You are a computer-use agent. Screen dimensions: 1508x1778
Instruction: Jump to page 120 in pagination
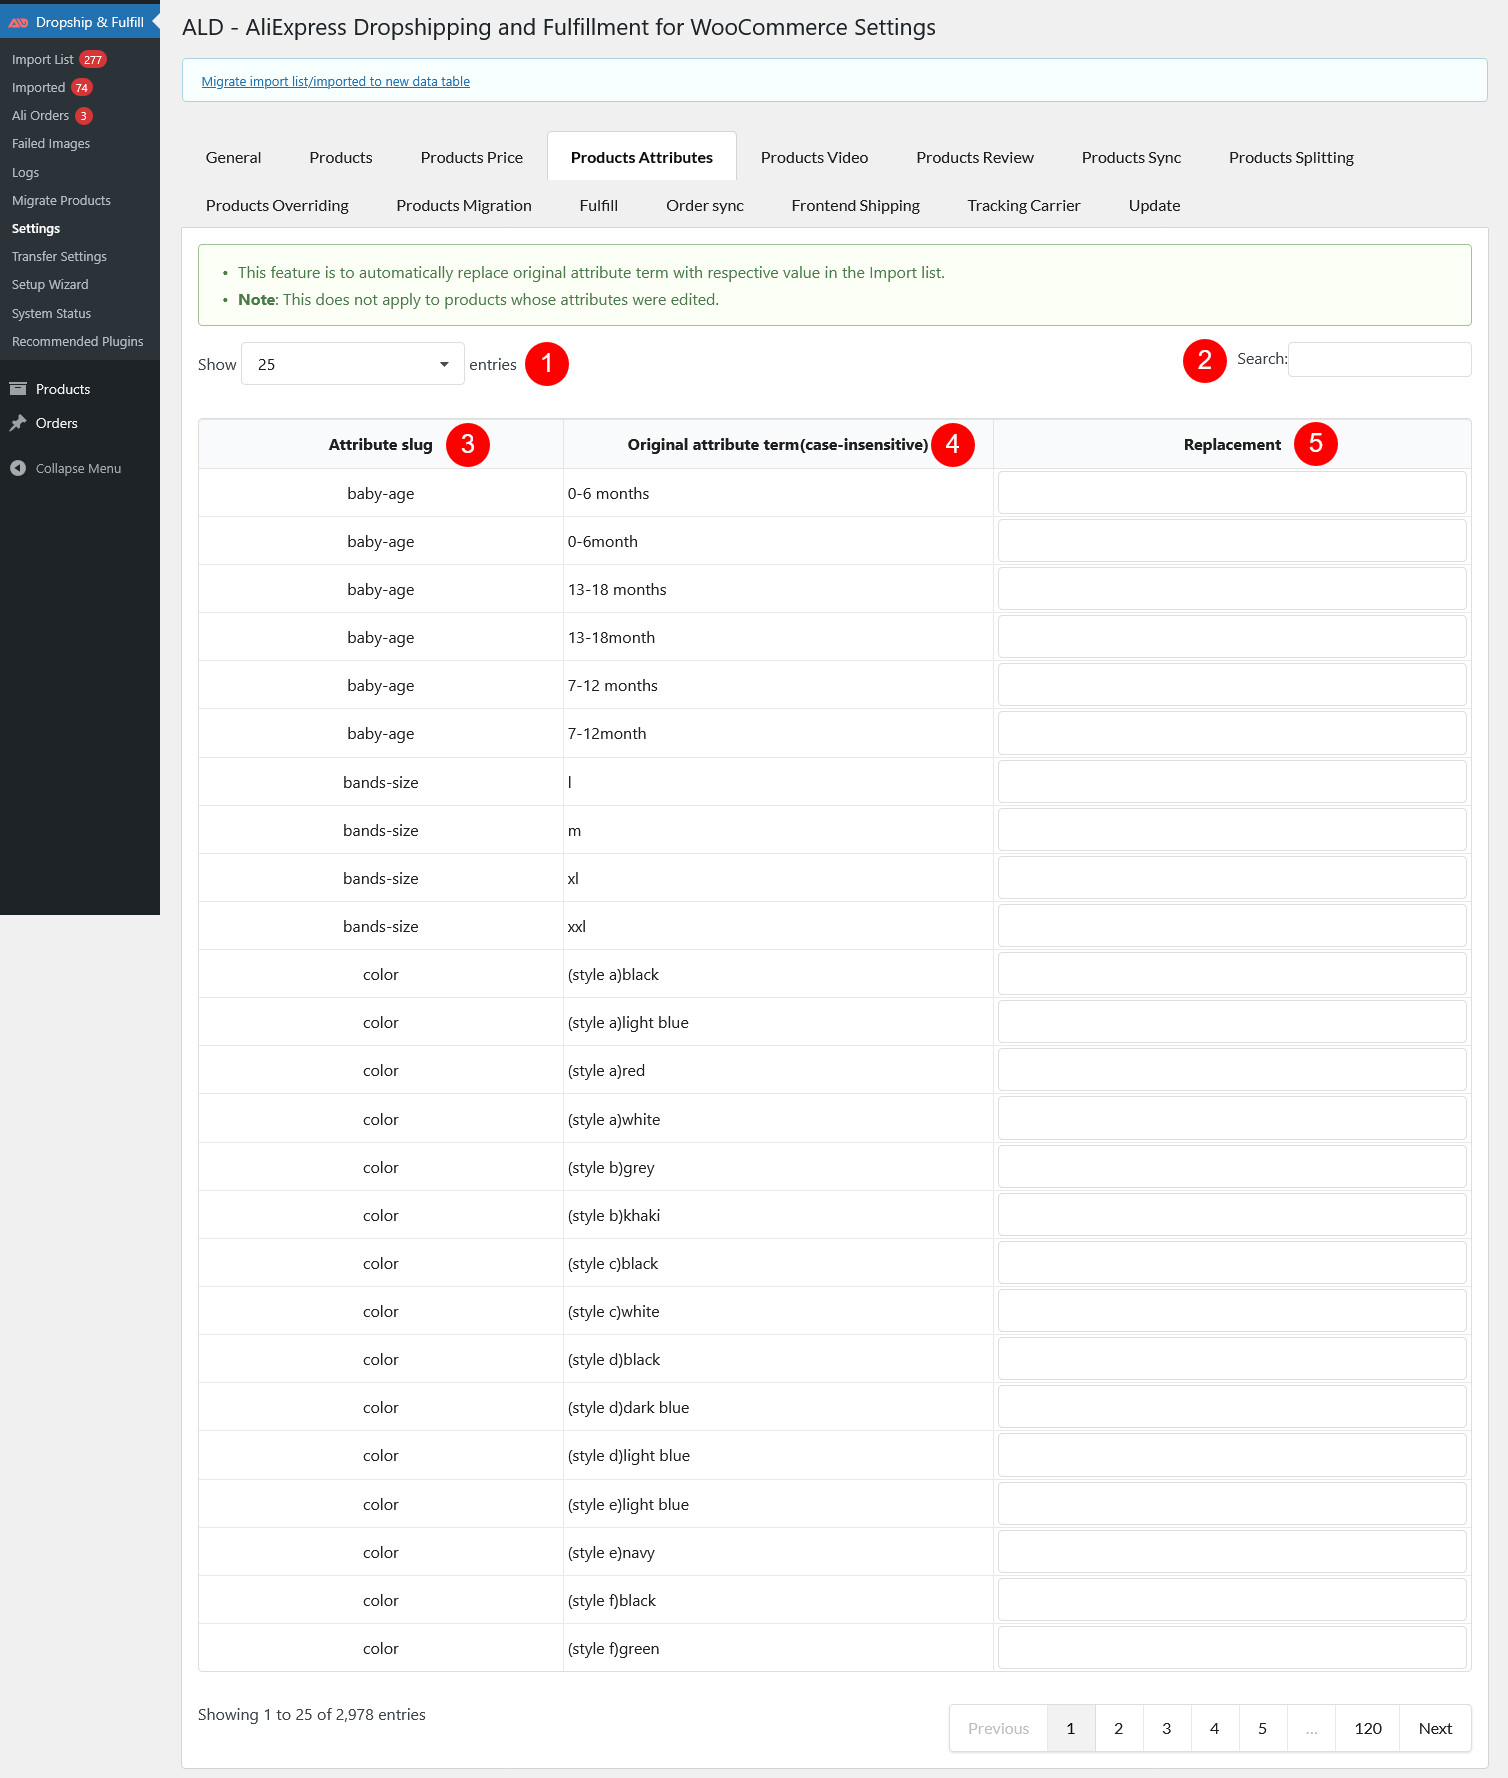pos(1367,1728)
